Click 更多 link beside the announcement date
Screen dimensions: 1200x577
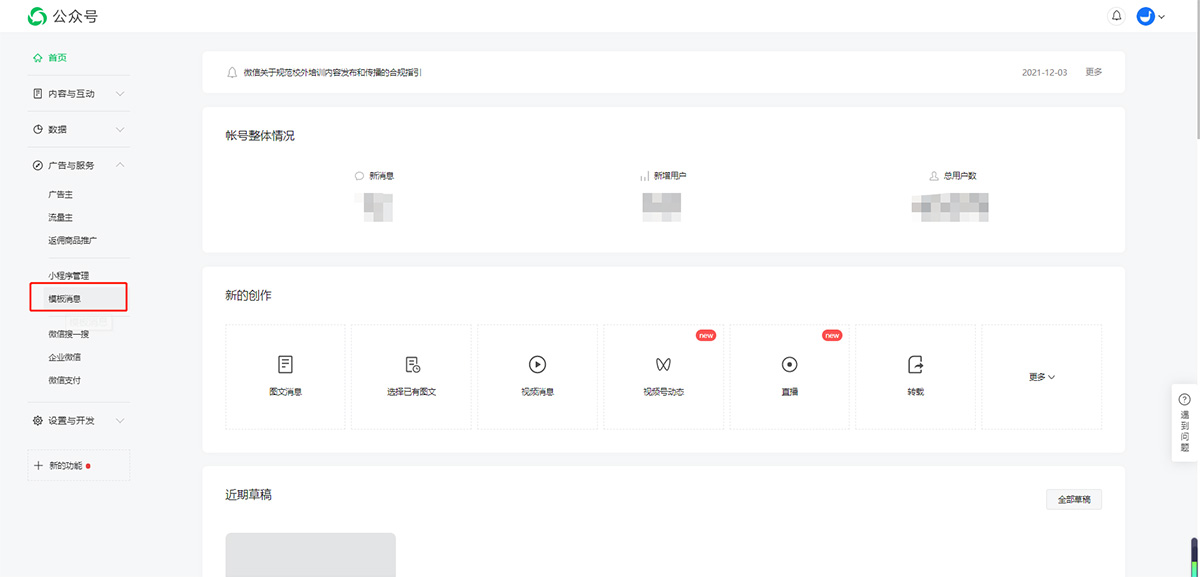[1094, 72]
